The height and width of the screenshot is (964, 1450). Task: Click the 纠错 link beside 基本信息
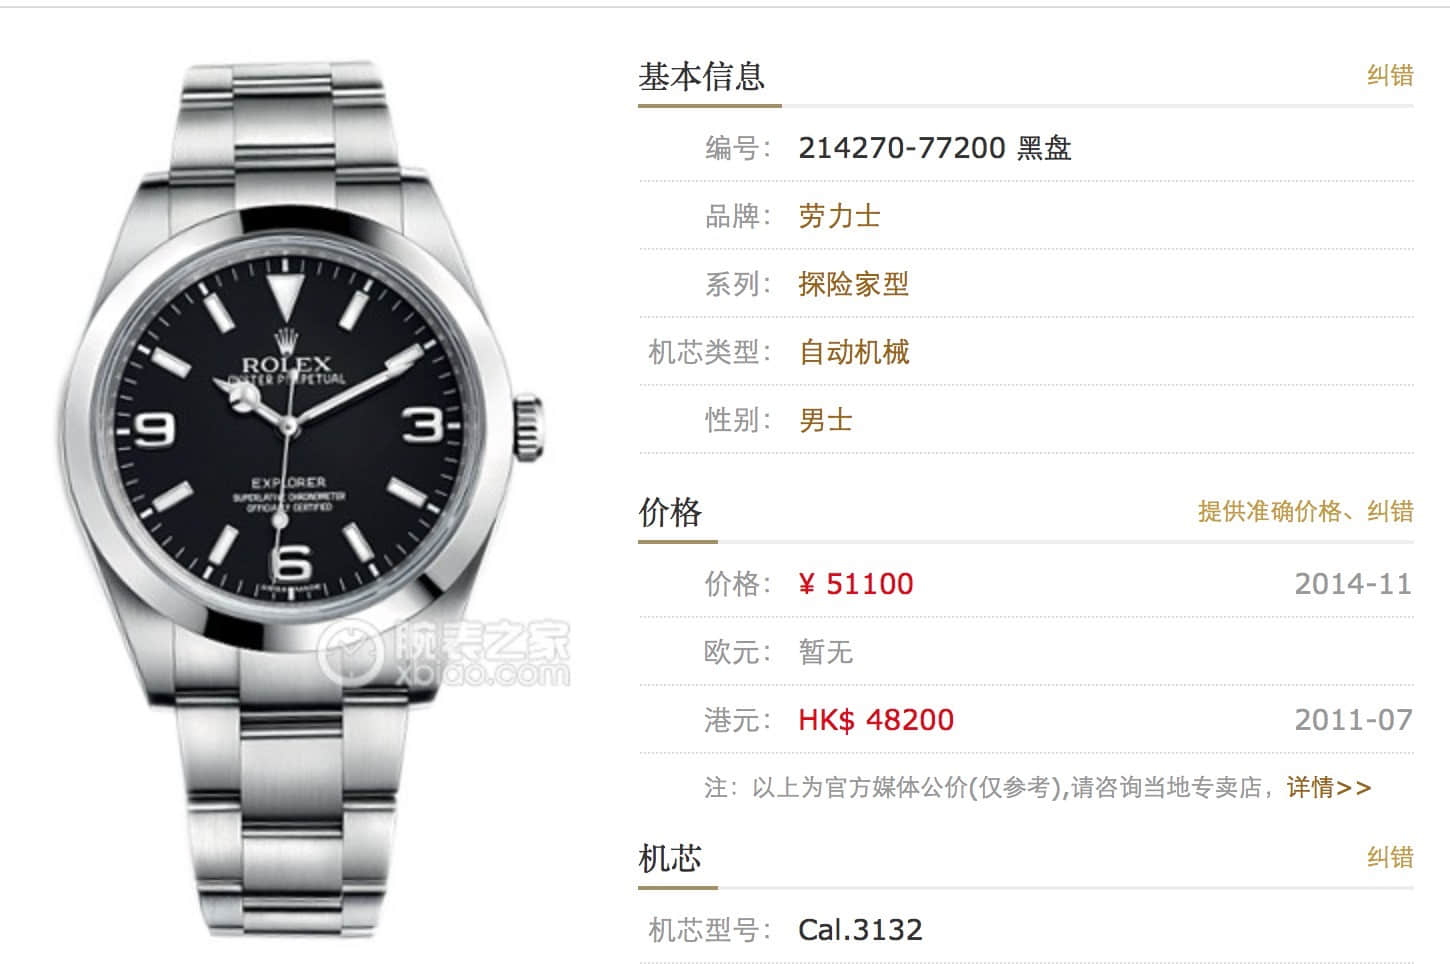[x=1390, y=75]
